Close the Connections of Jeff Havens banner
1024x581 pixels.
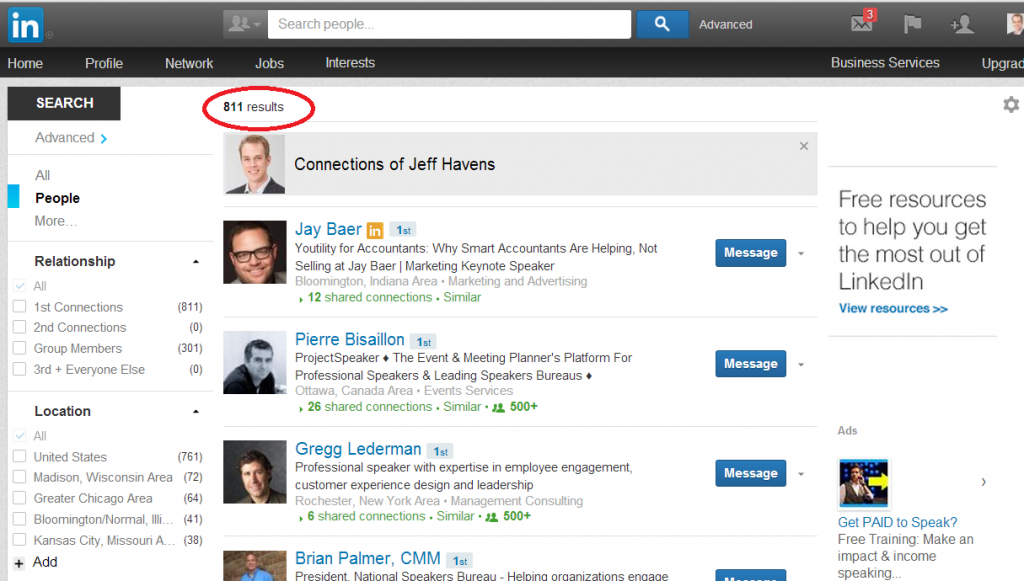tap(804, 146)
